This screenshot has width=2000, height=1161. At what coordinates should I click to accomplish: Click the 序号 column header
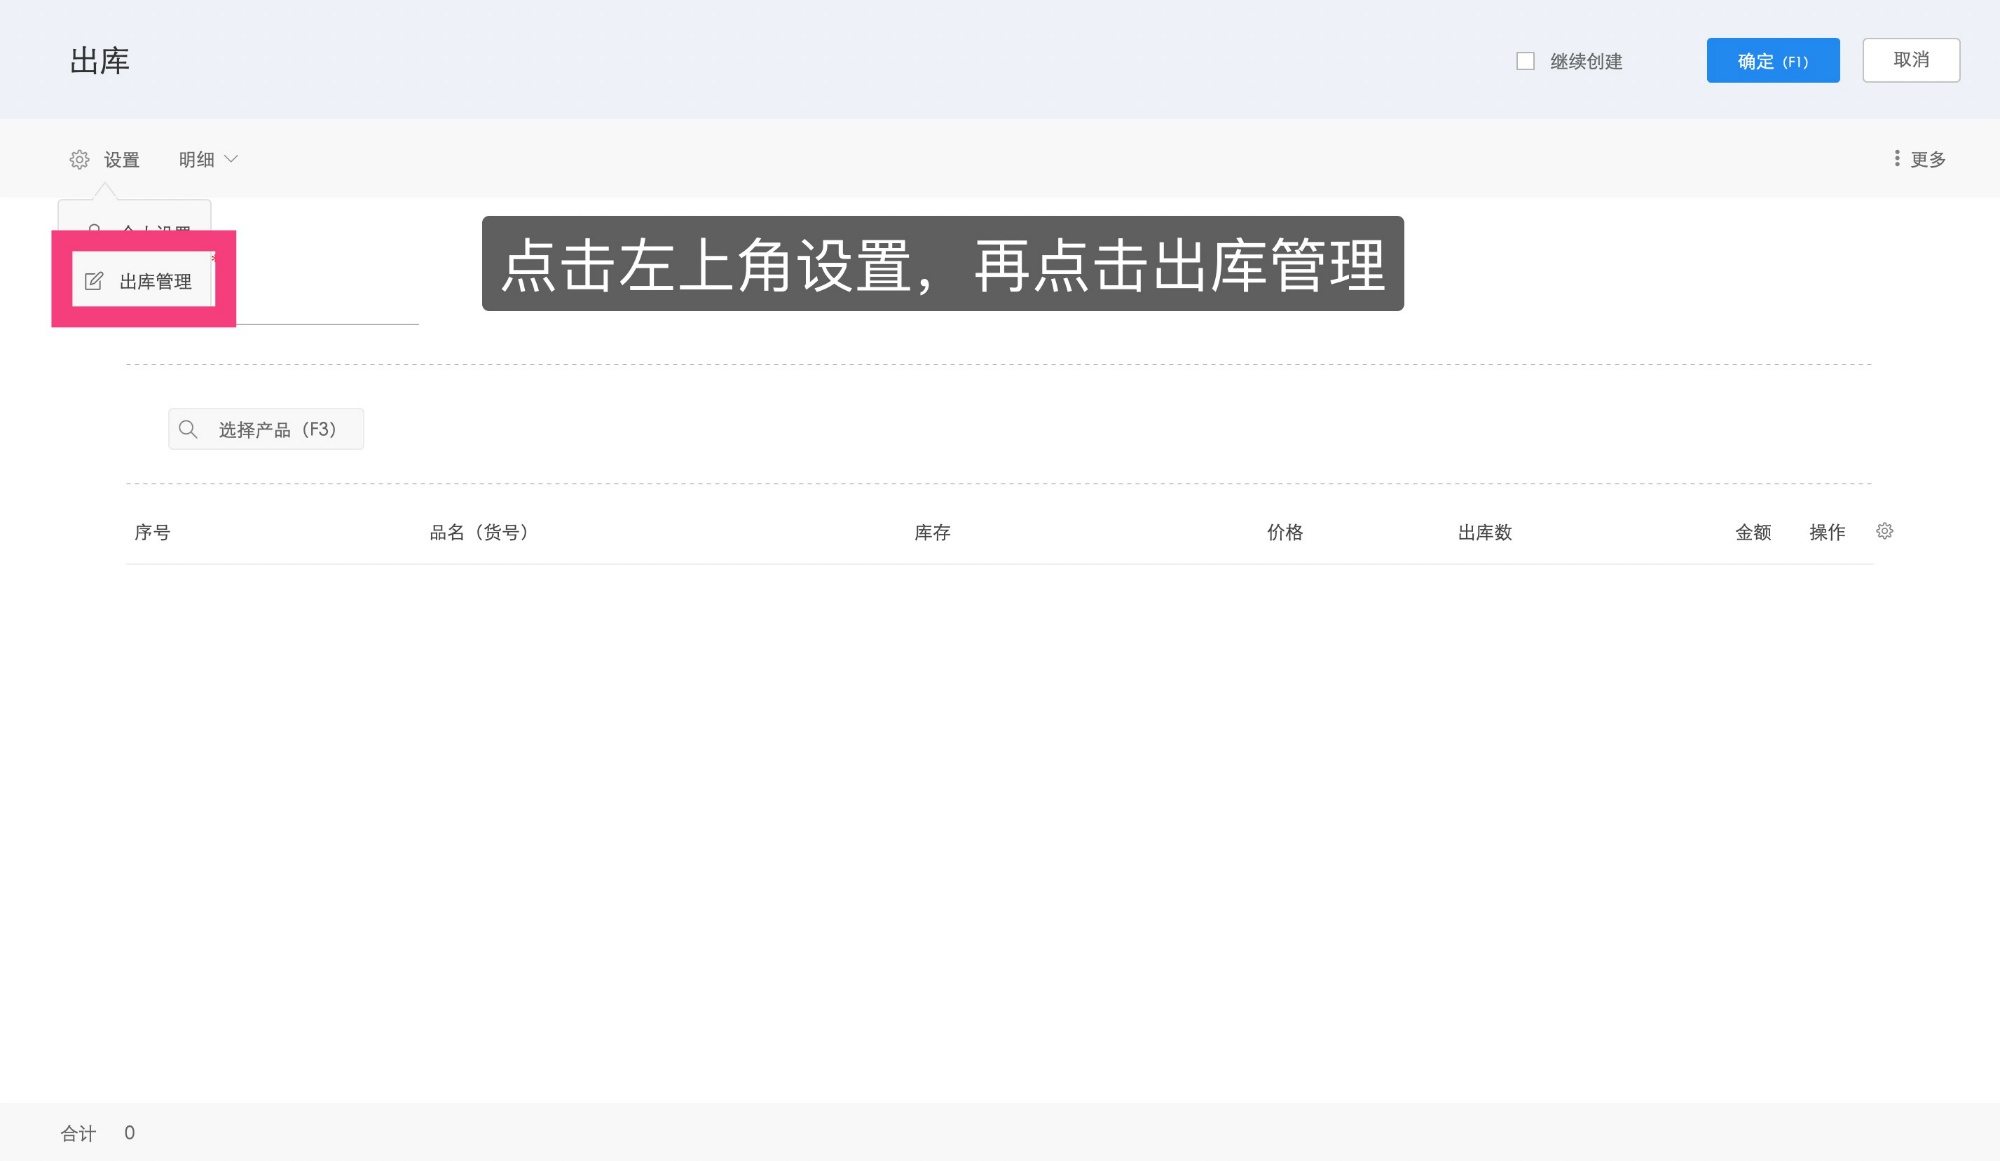pos(153,531)
